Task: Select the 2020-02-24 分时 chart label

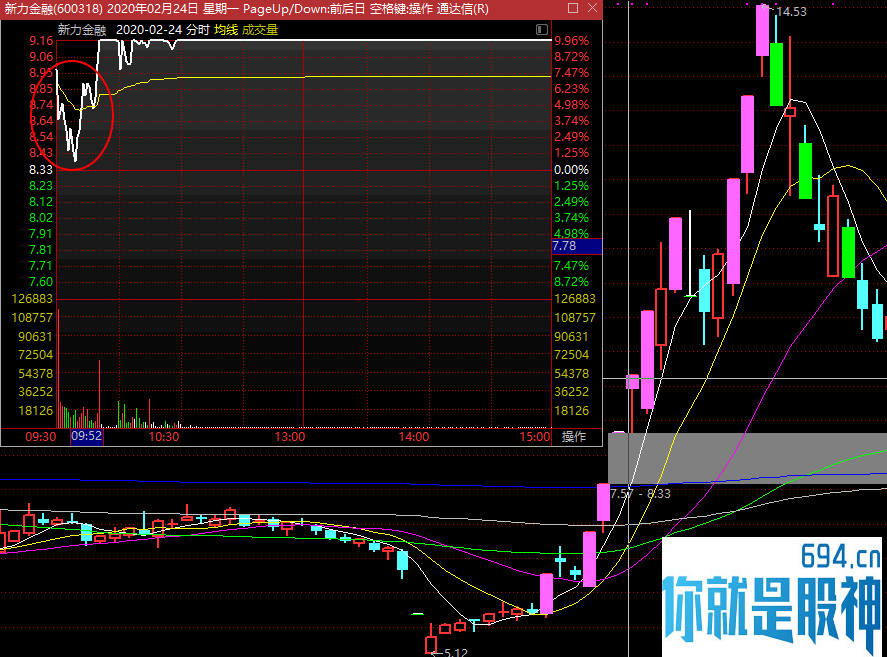Action: 163,30
